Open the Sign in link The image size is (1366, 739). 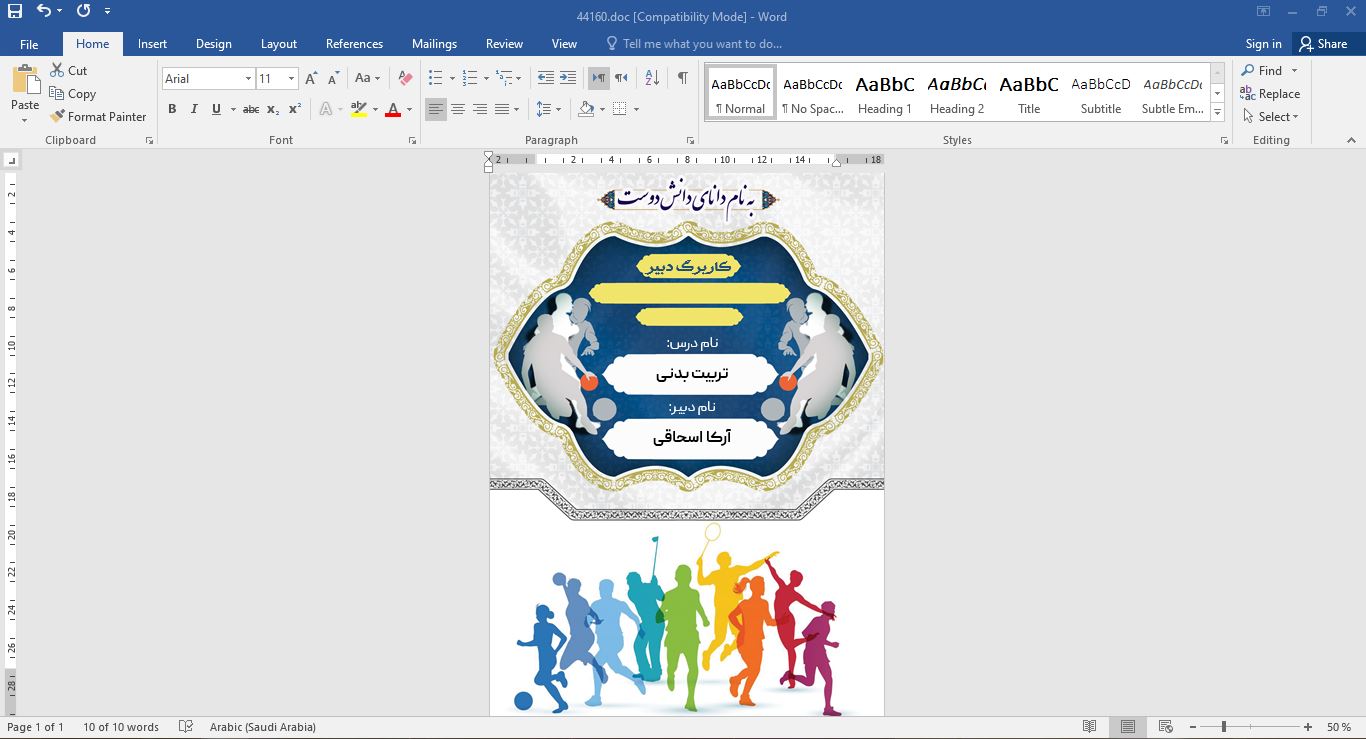tap(1263, 44)
